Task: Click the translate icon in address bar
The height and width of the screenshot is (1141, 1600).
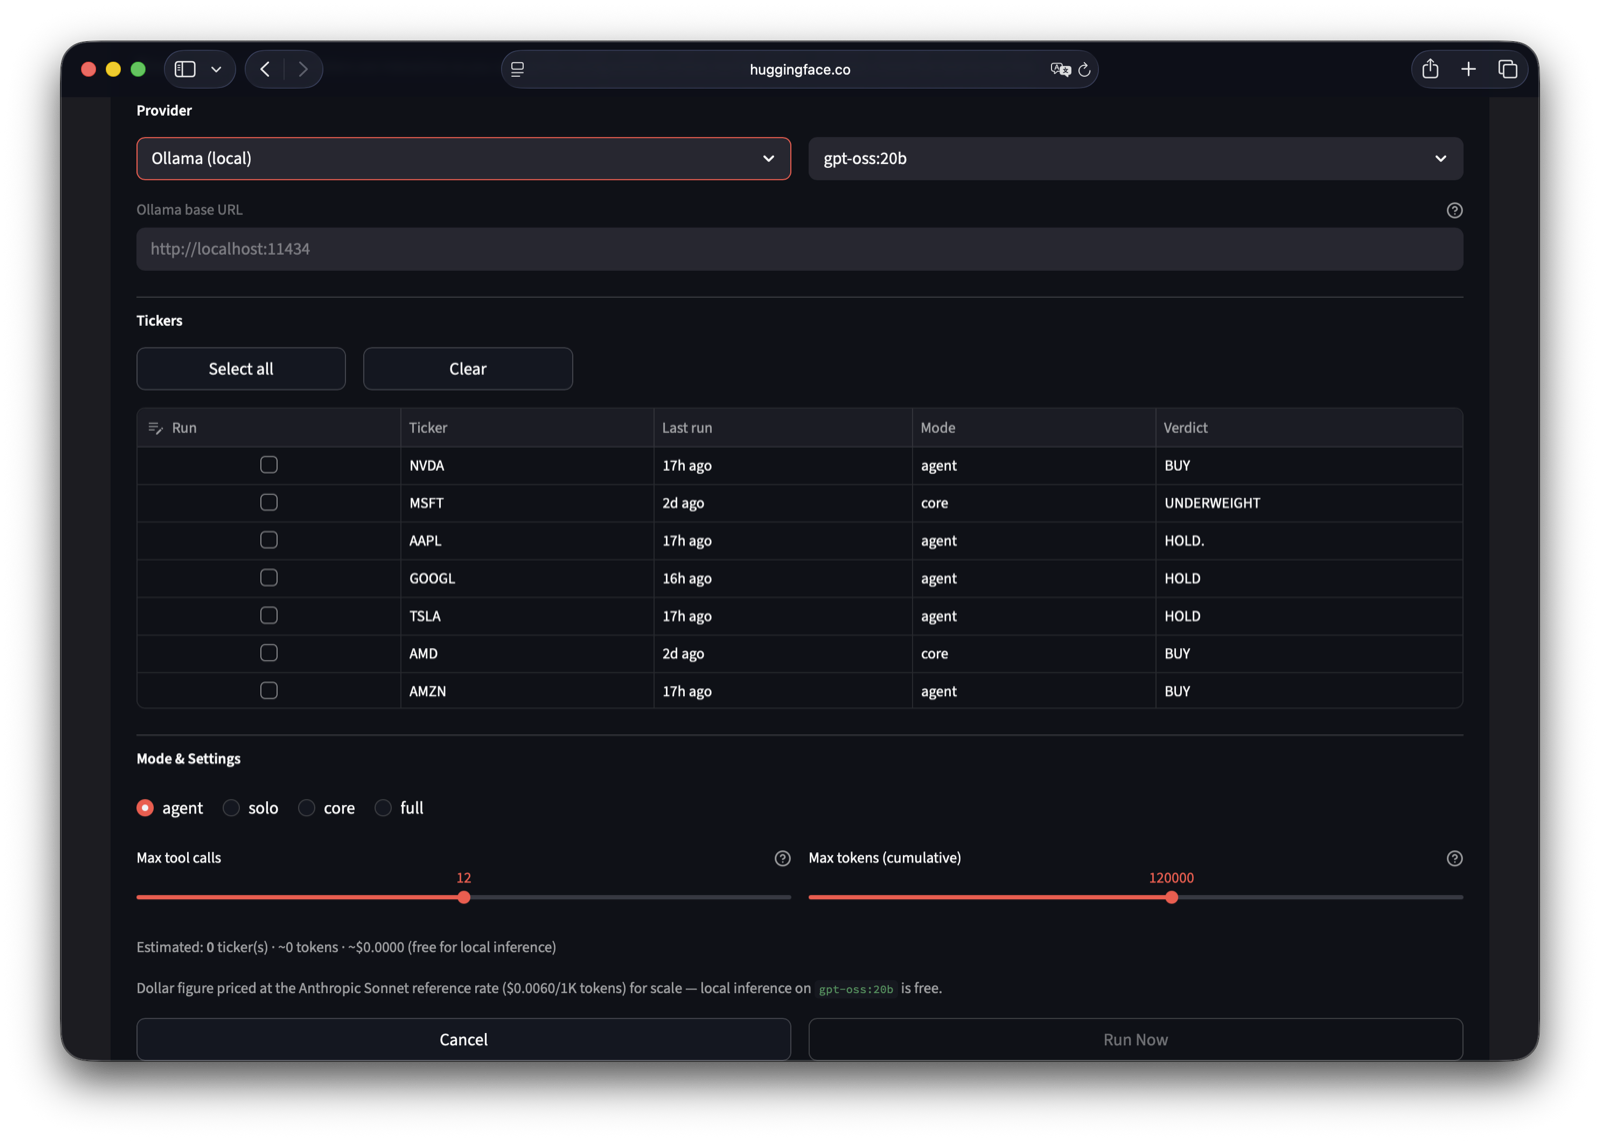Action: click(1060, 69)
